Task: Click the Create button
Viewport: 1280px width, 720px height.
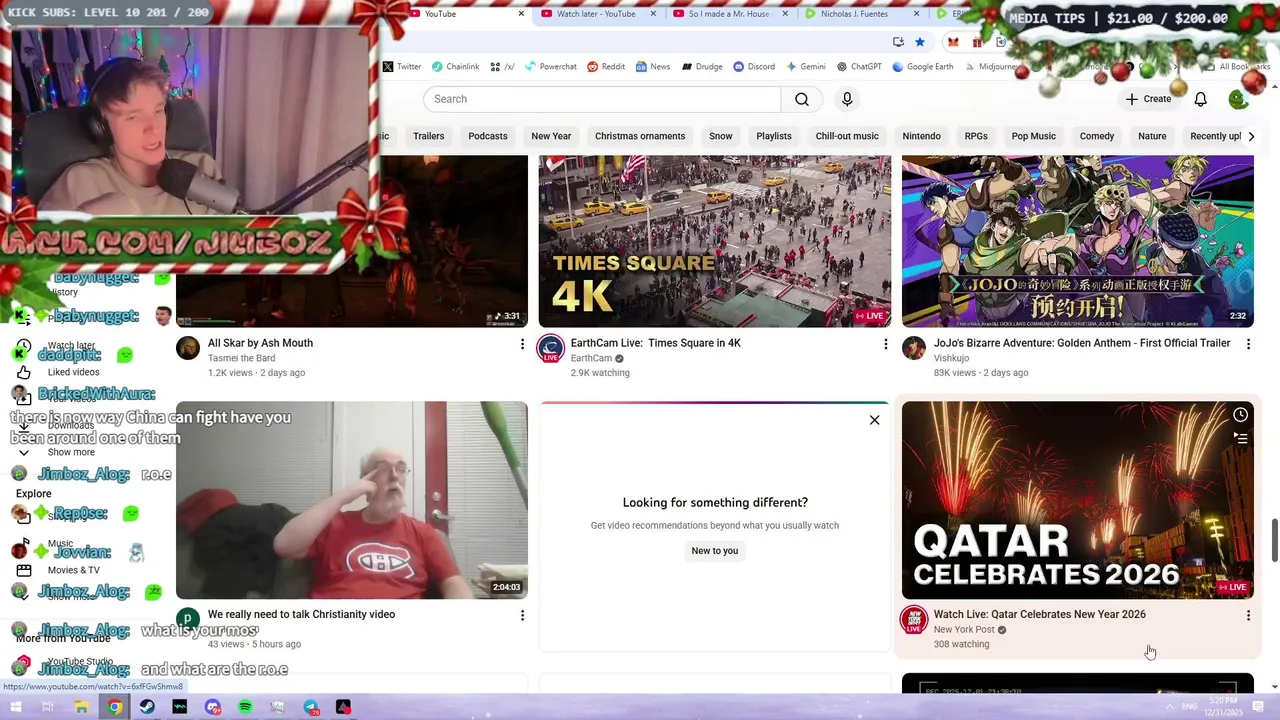Action: tap(1148, 99)
